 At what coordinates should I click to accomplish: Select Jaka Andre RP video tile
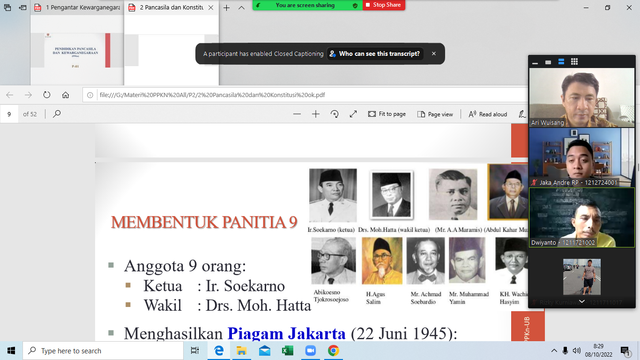[582, 158]
